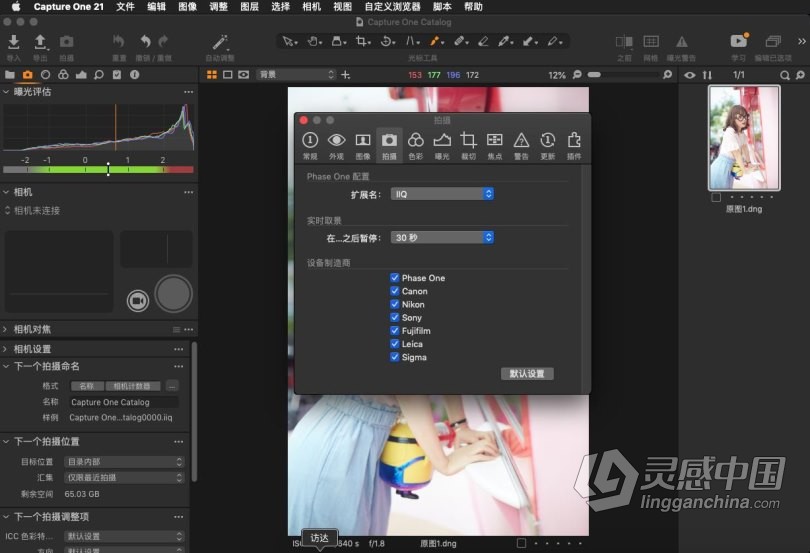
Task: Select the orange brush mask tool
Action: 435,41
